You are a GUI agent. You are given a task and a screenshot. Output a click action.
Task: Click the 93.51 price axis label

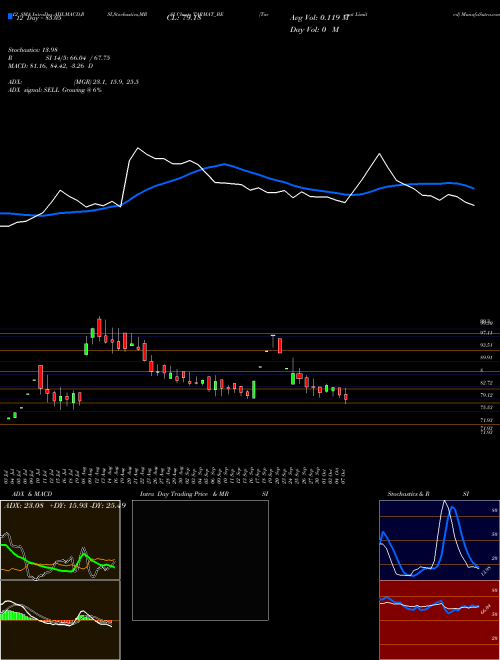point(487,345)
